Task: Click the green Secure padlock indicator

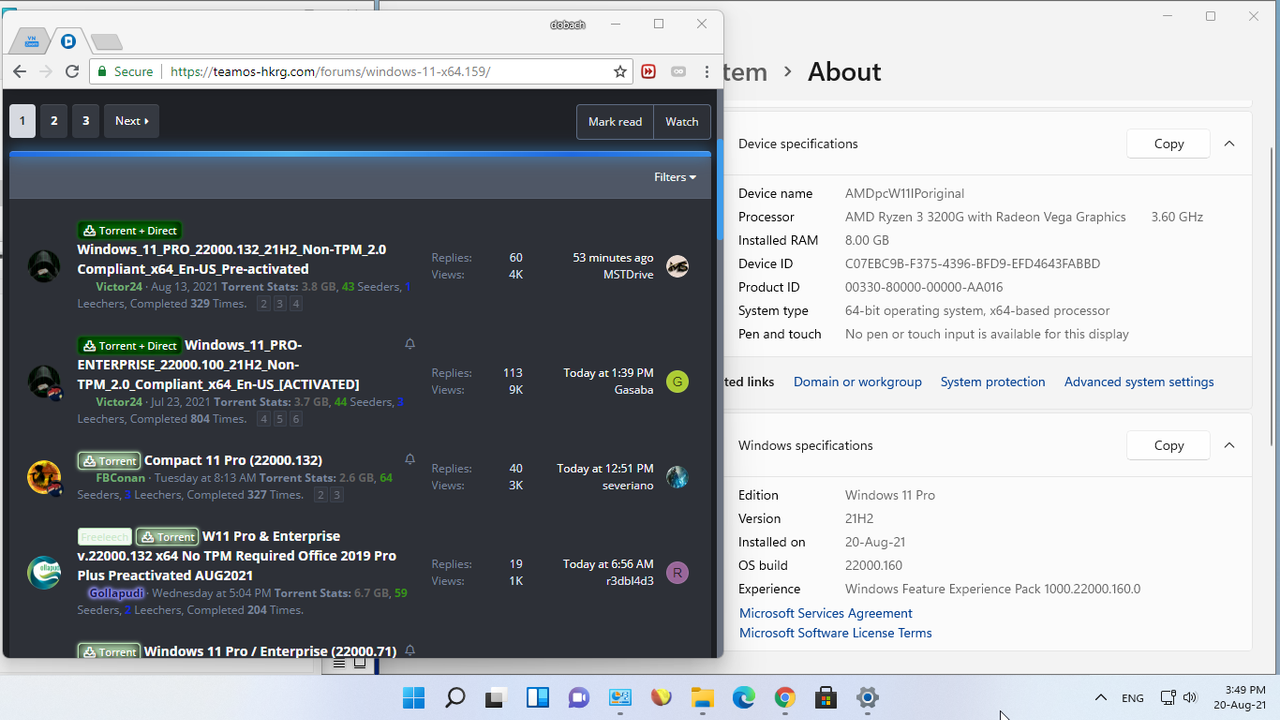Action: tap(125, 72)
